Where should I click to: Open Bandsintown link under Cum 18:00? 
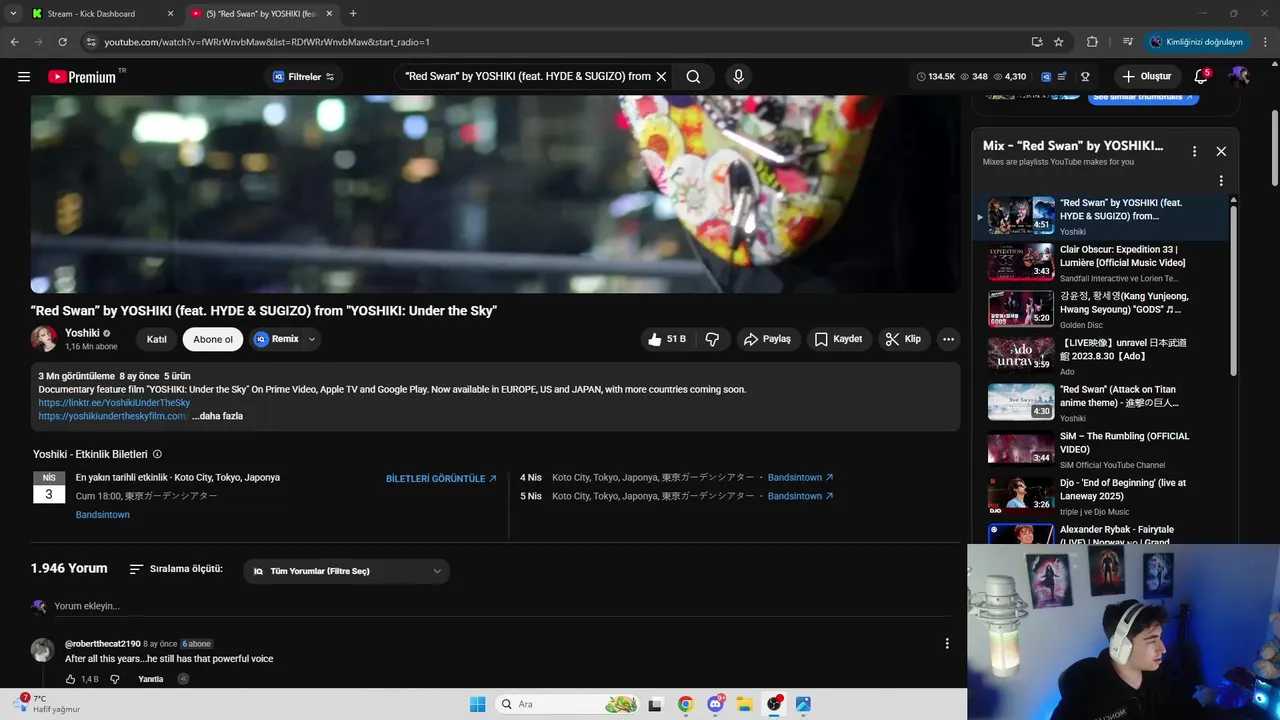coord(102,515)
